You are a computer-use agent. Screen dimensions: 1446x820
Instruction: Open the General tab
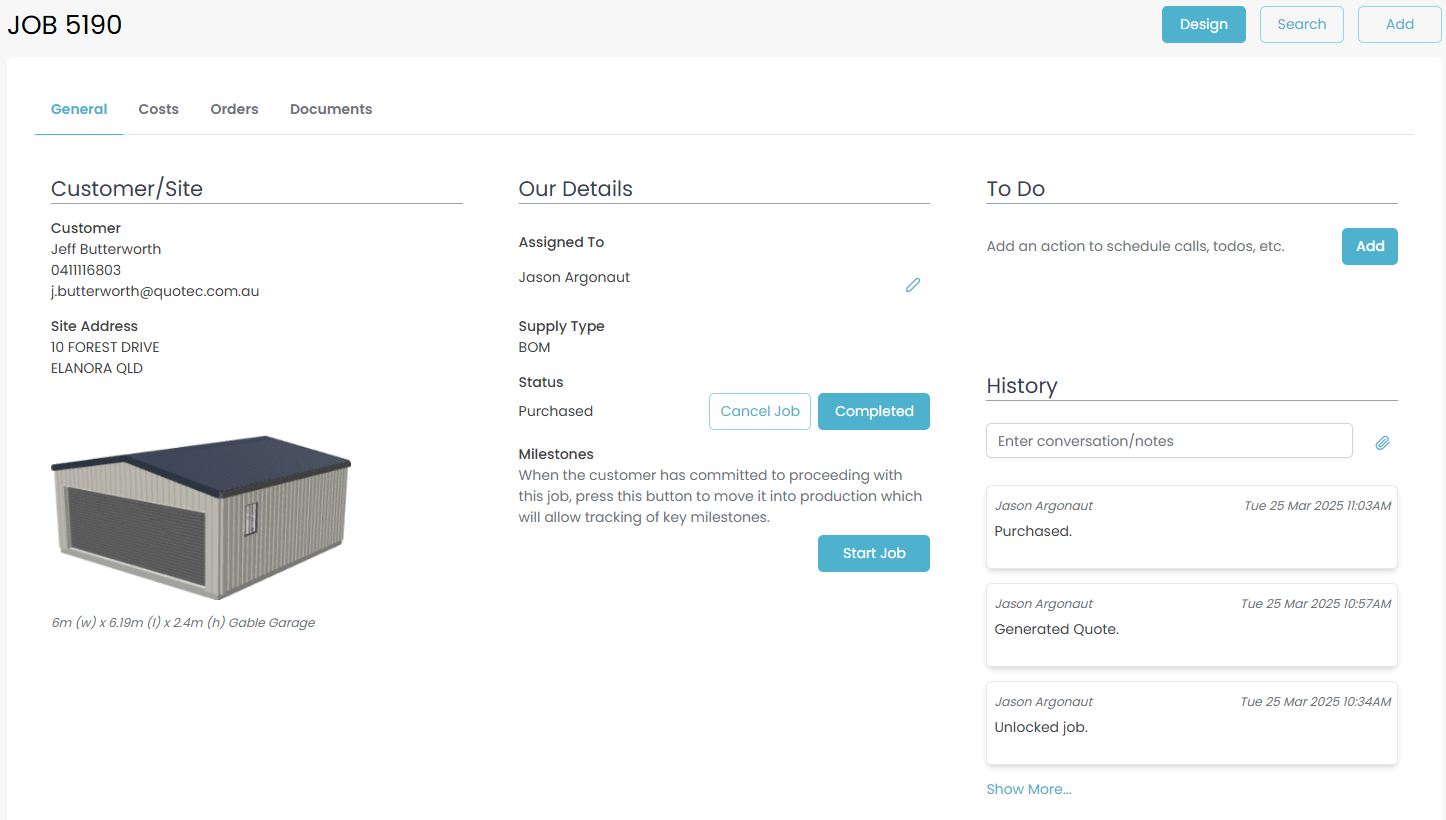tap(79, 109)
